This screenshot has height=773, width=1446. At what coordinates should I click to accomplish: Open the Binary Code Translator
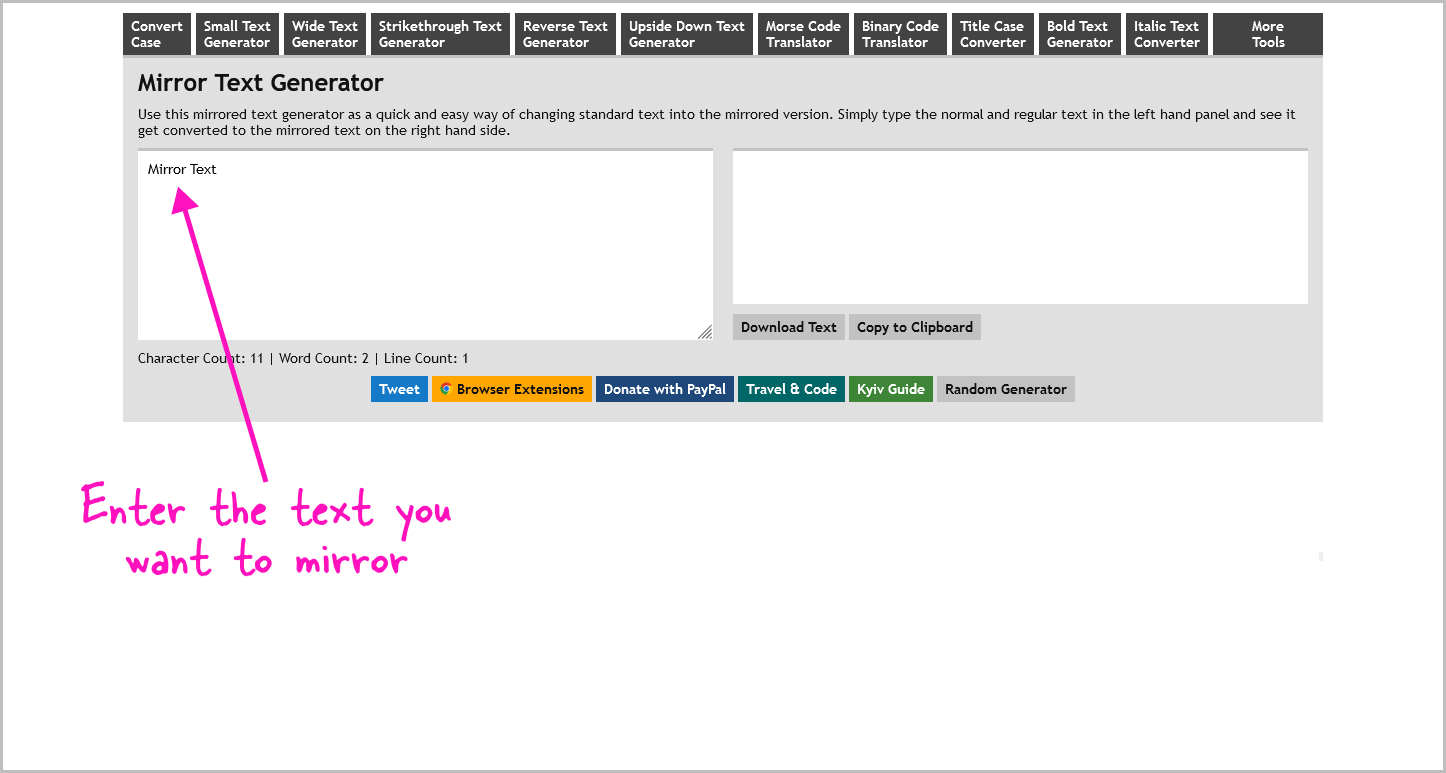click(x=899, y=33)
